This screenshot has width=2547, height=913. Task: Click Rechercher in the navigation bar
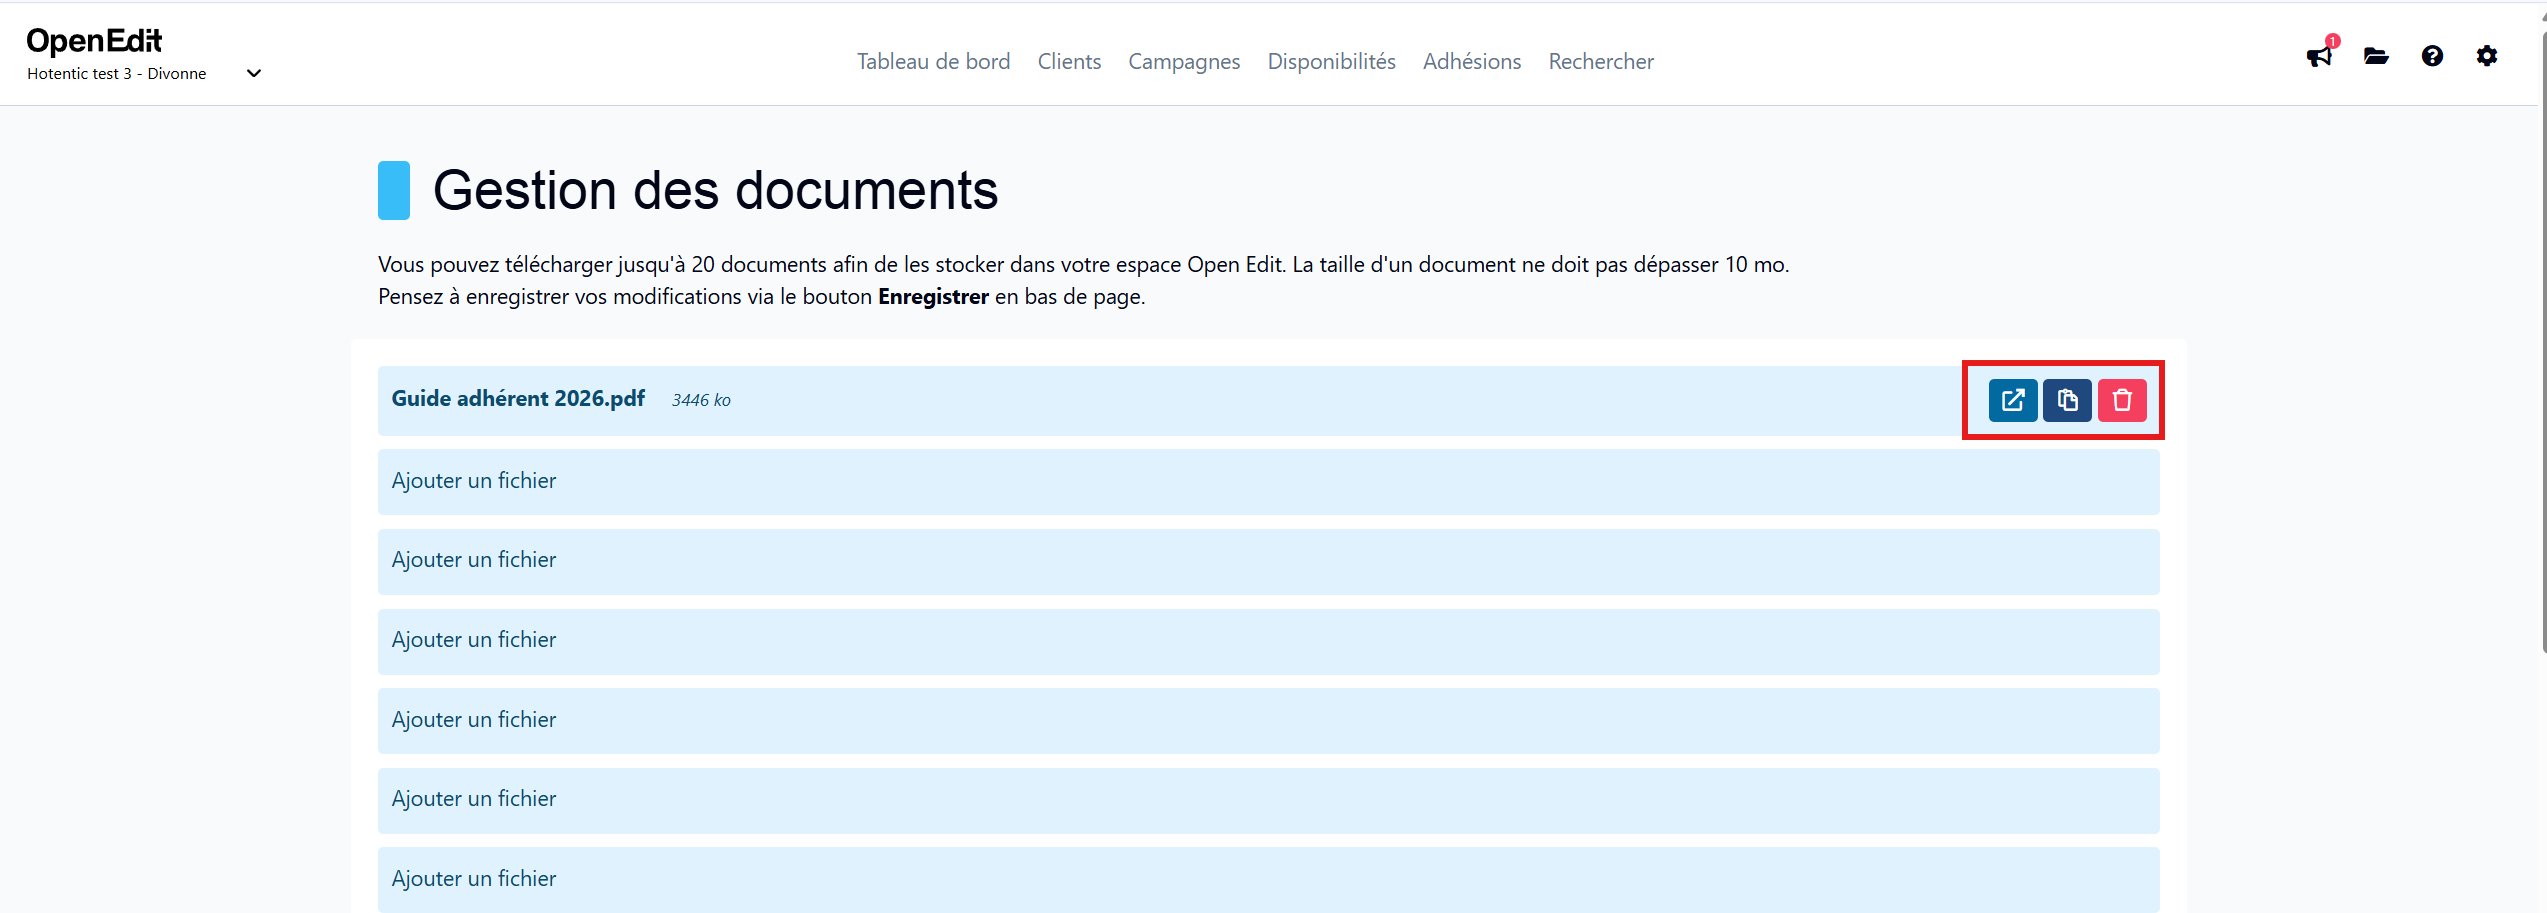(1600, 61)
